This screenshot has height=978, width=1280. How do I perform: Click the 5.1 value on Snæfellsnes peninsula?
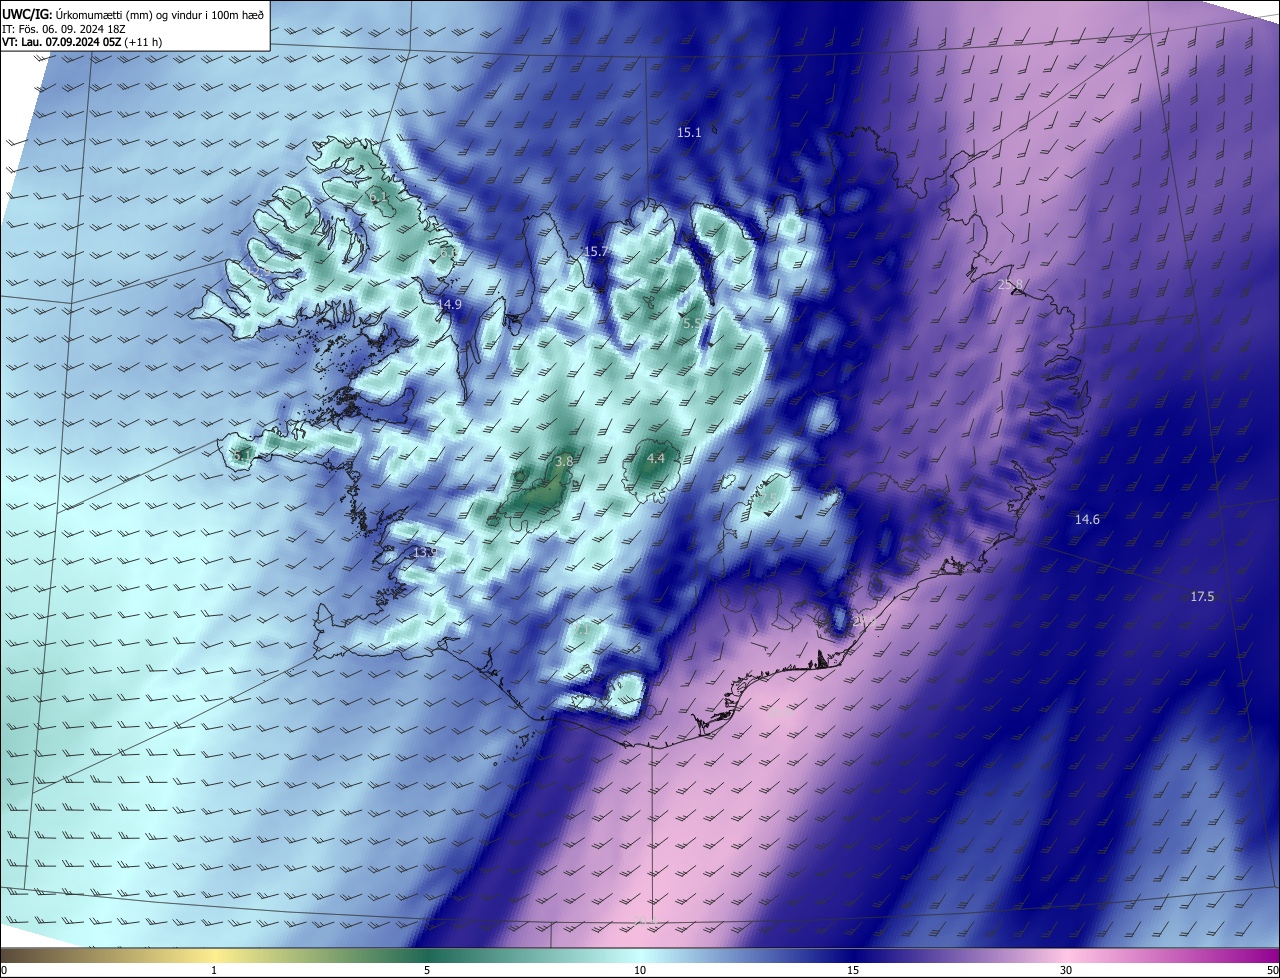coord(242,455)
